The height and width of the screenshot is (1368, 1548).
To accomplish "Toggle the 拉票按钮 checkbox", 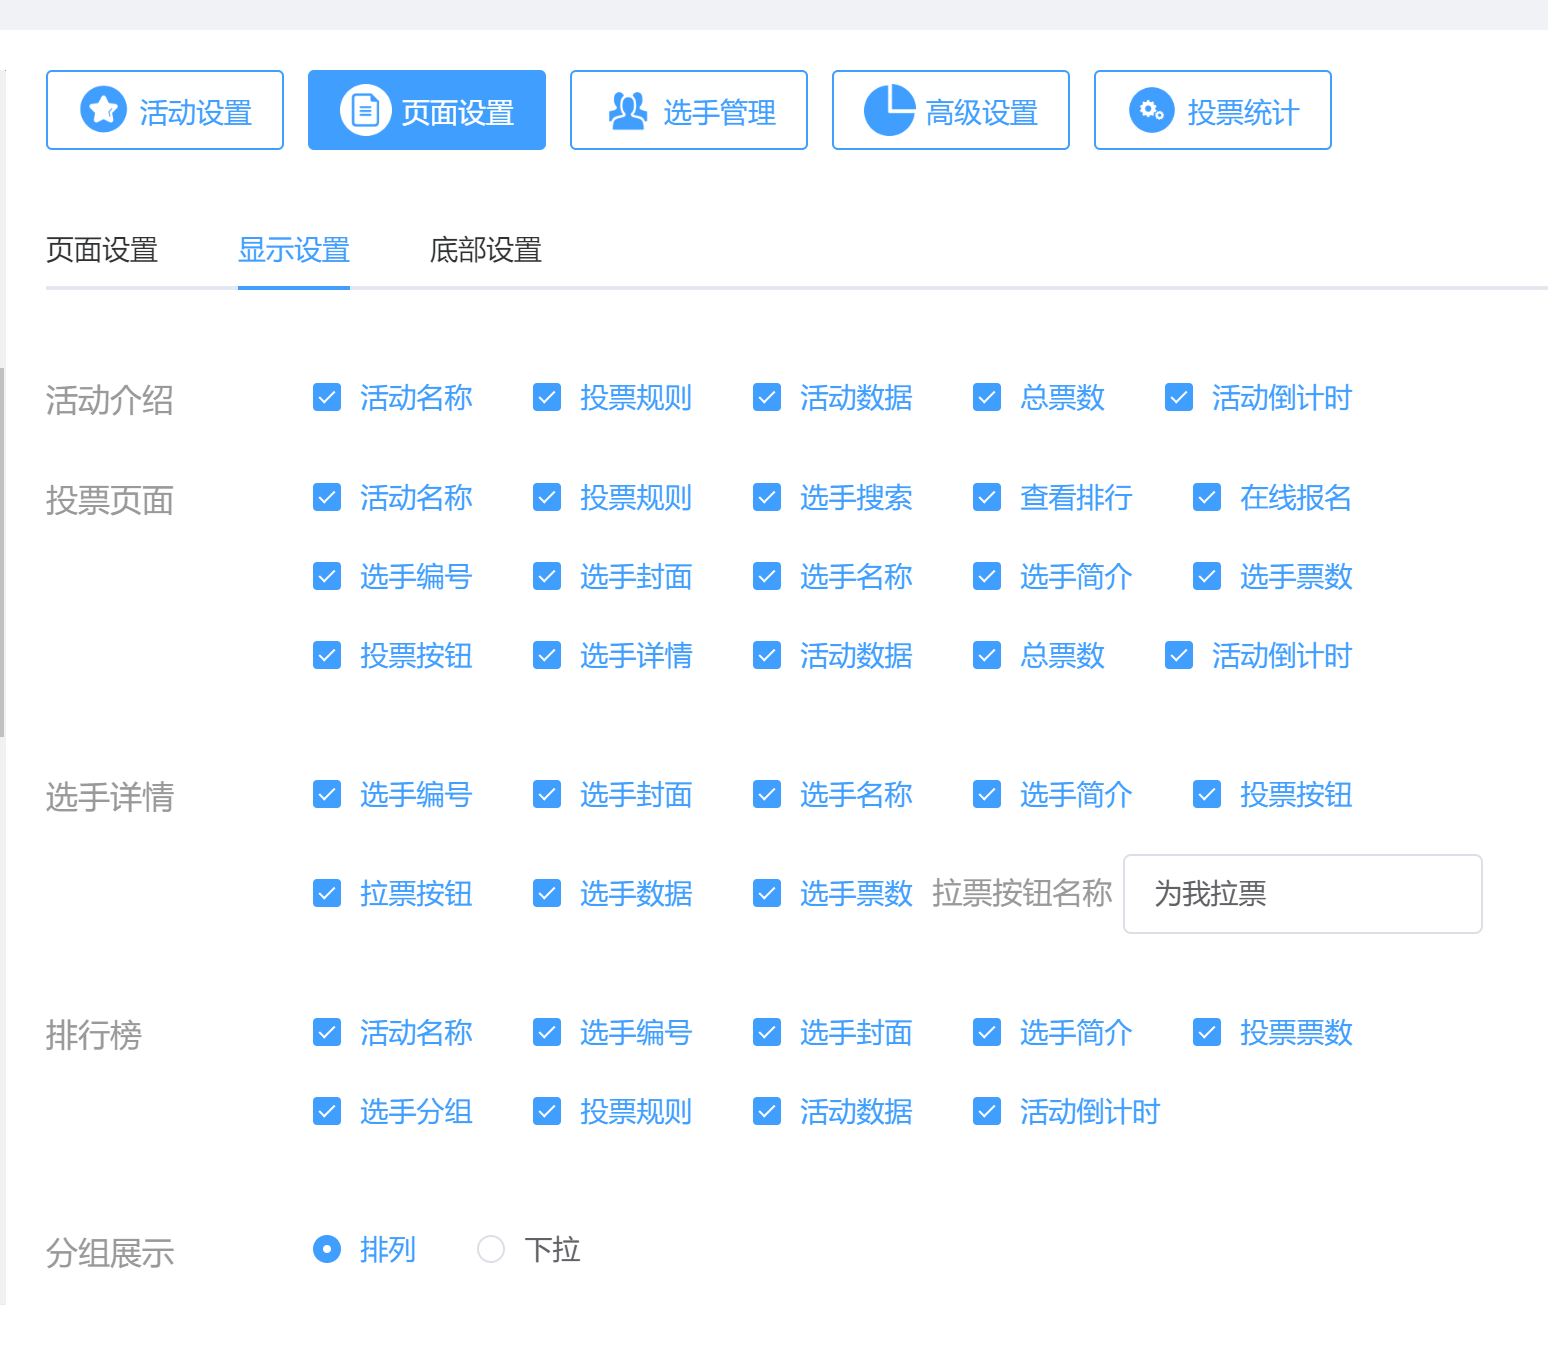I will (327, 893).
